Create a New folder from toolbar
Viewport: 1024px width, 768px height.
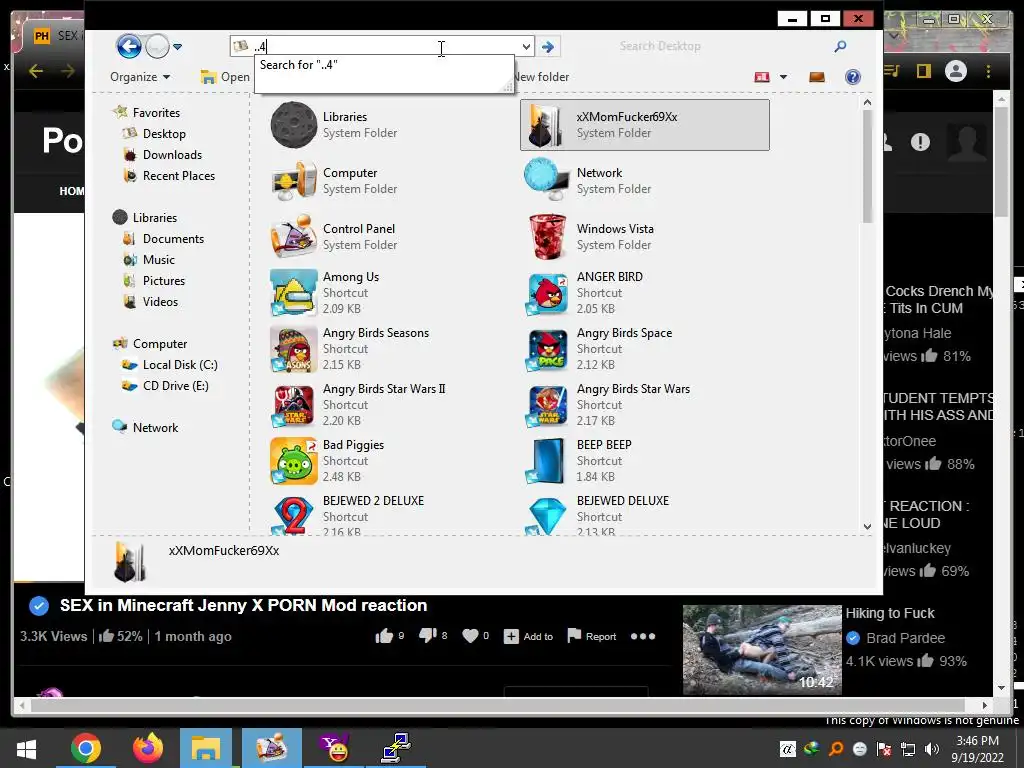click(541, 77)
